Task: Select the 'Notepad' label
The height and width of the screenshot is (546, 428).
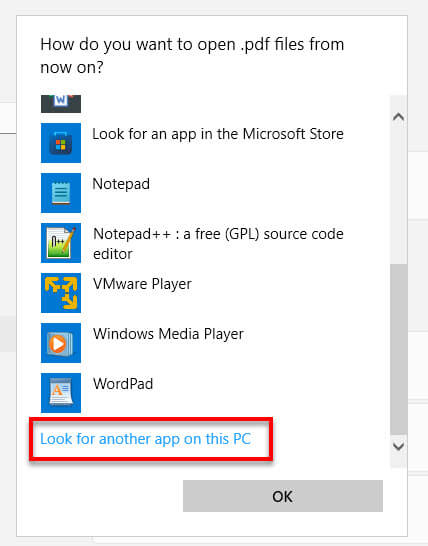Action: point(121,184)
